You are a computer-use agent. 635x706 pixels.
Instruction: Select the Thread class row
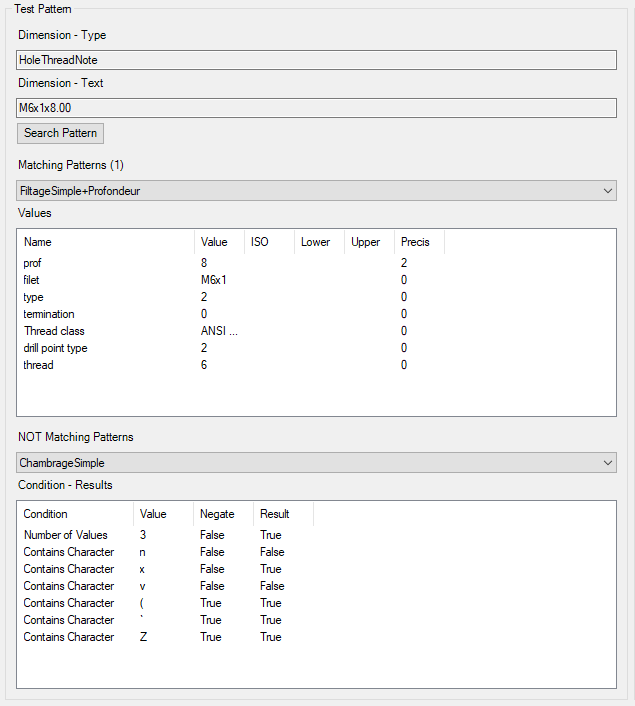(x=54, y=331)
